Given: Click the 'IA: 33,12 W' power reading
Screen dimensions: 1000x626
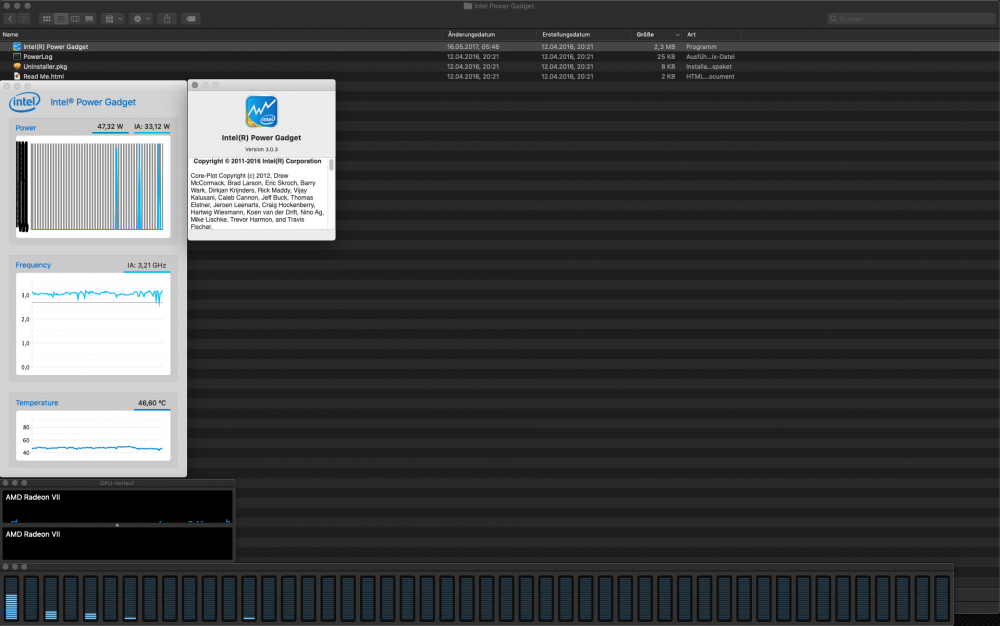Looking at the screenshot, I should (x=152, y=126).
